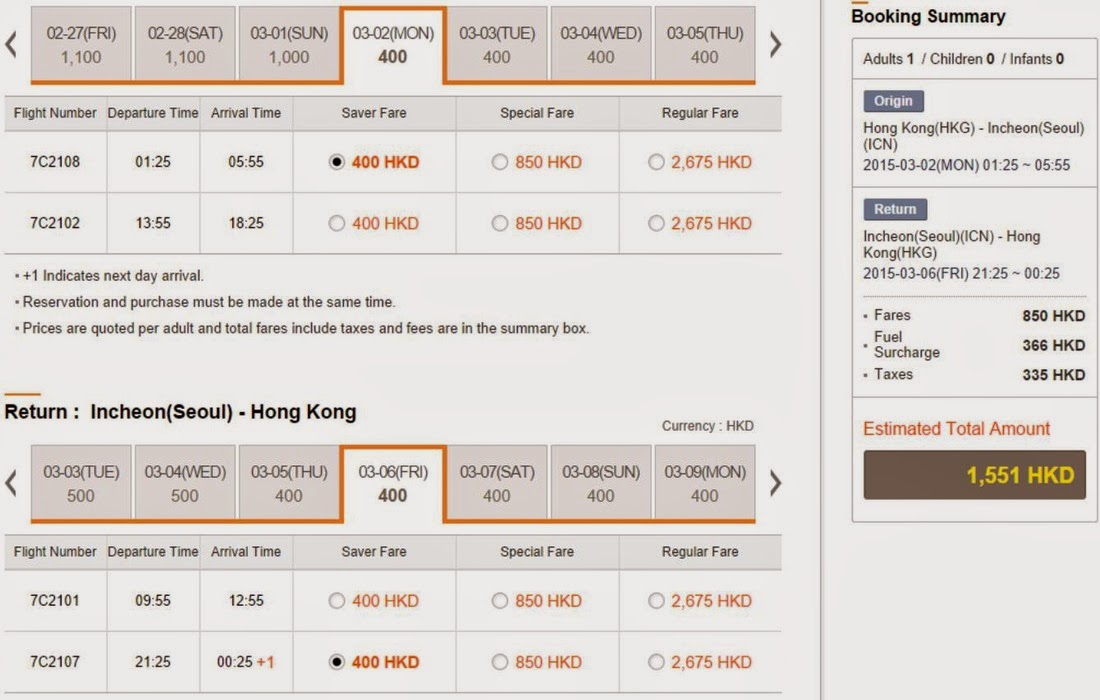Screen dimensions: 1100x700
Task: Select 03-03(TUE) departure date tab priced 400
Action: point(497,45)
